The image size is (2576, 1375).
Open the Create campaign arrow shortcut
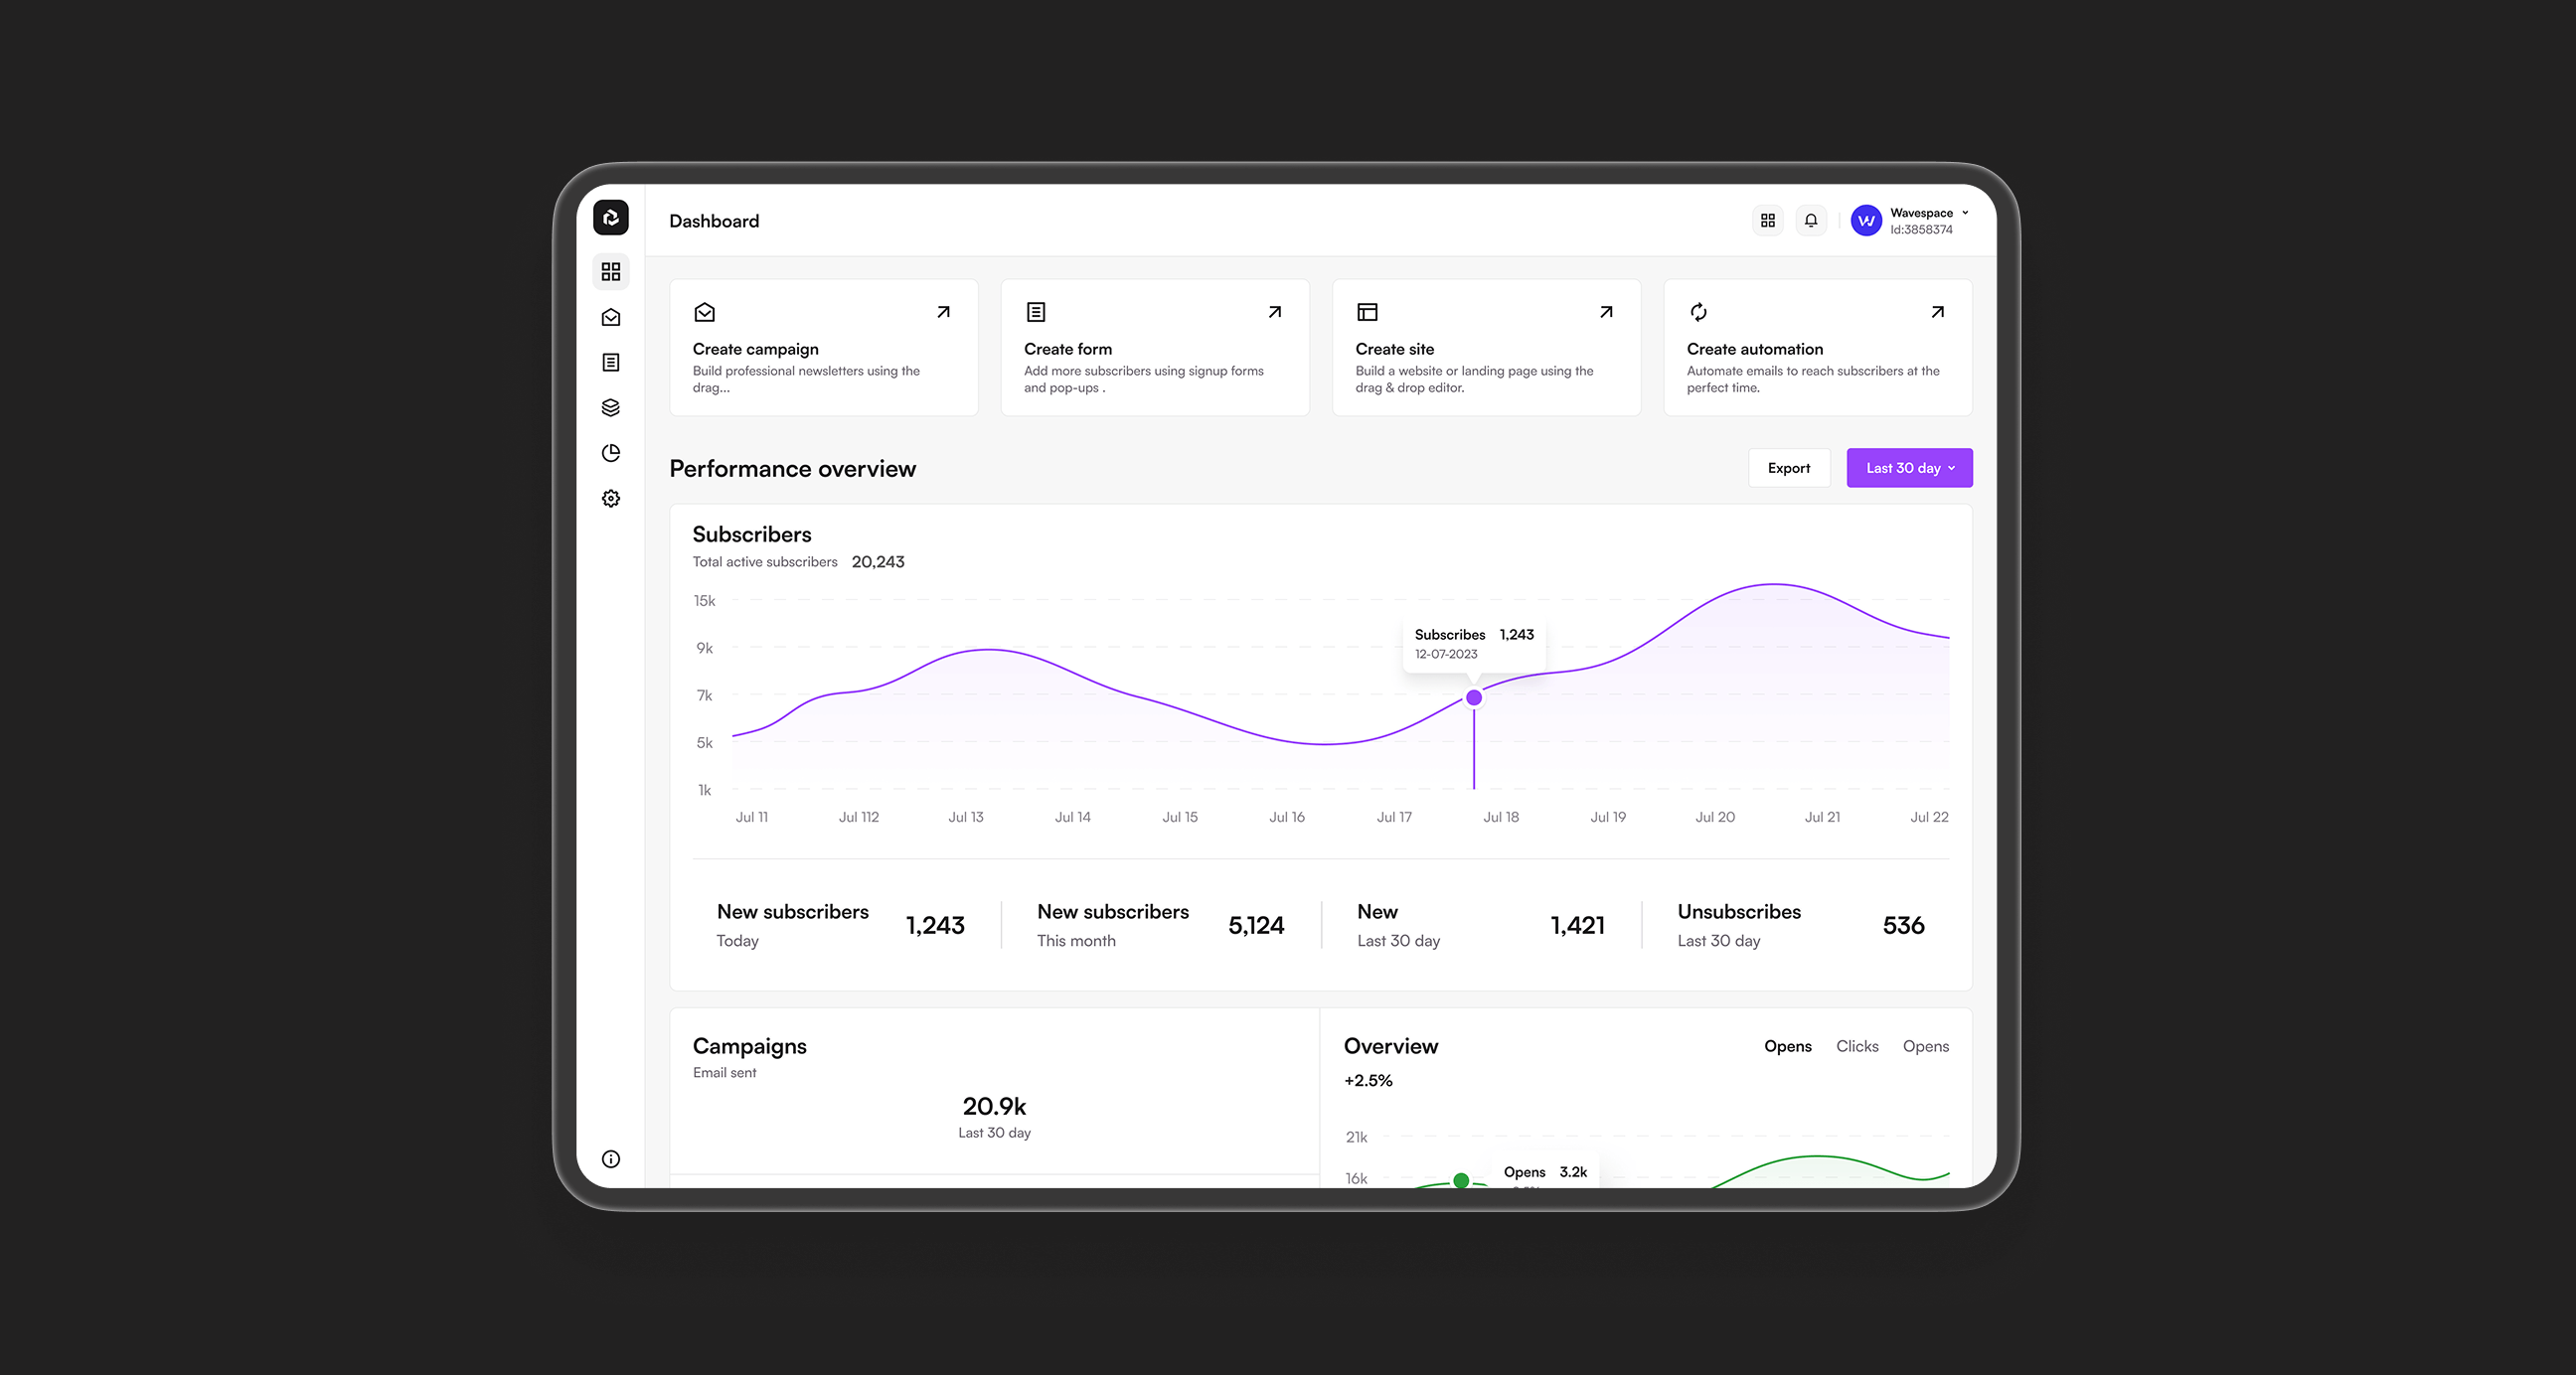pyautogui.click(x=943, y=311)
